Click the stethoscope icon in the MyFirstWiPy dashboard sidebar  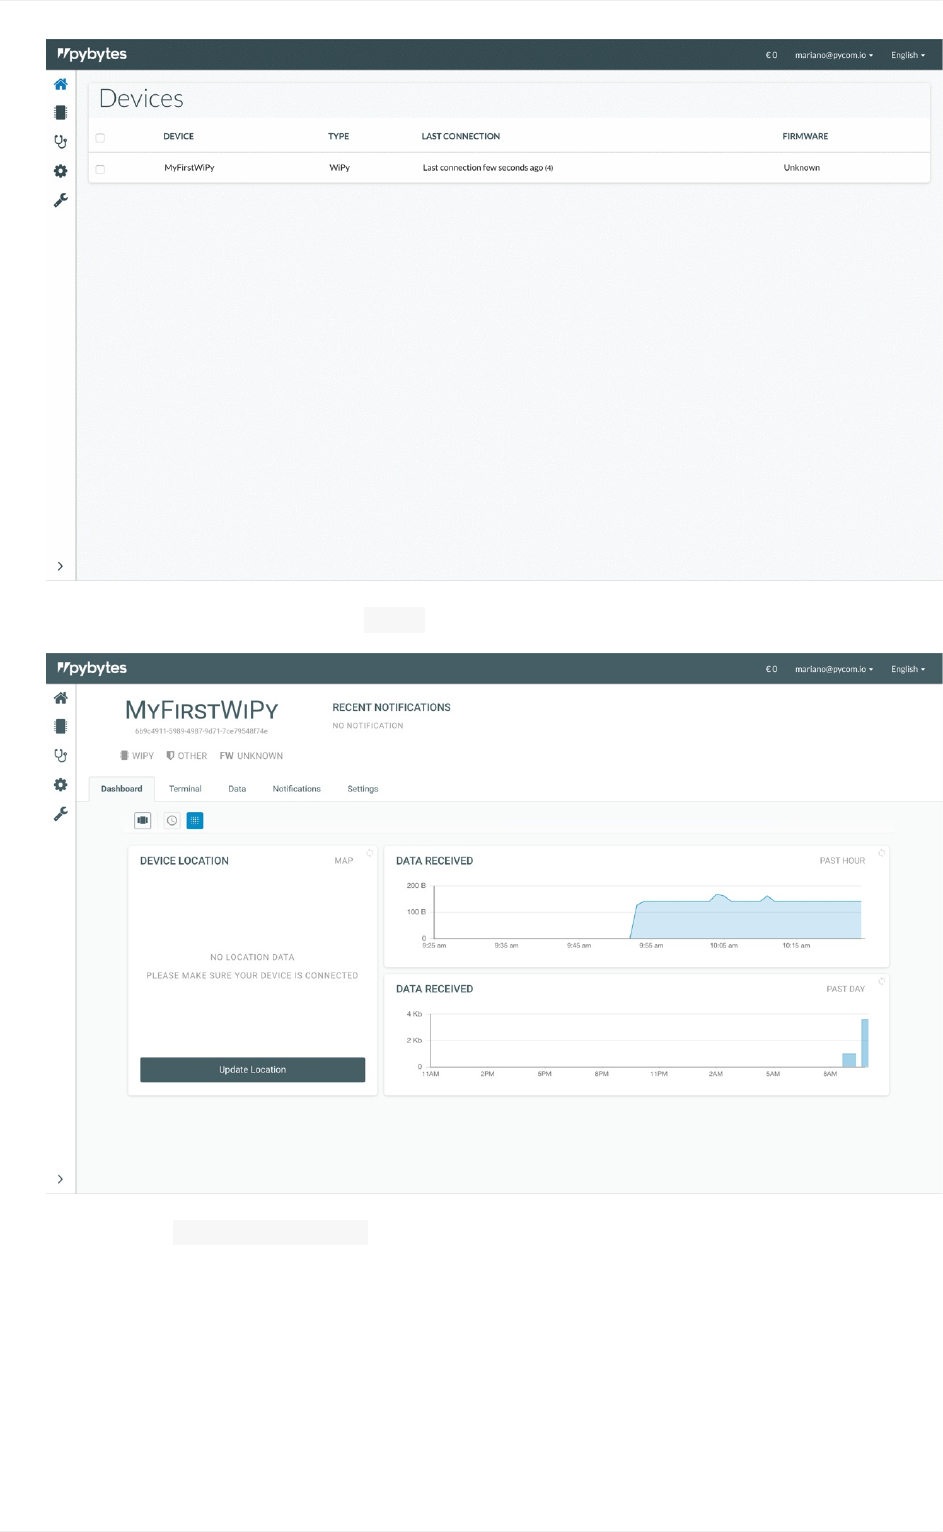[x=60, y=755]
